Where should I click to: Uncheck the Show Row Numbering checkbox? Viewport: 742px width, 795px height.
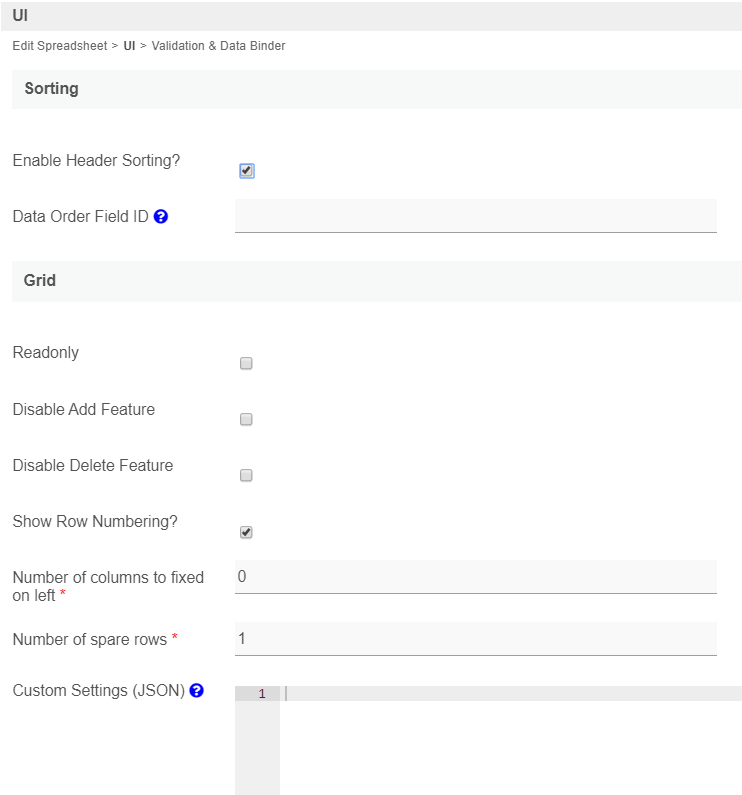point(246,533)
